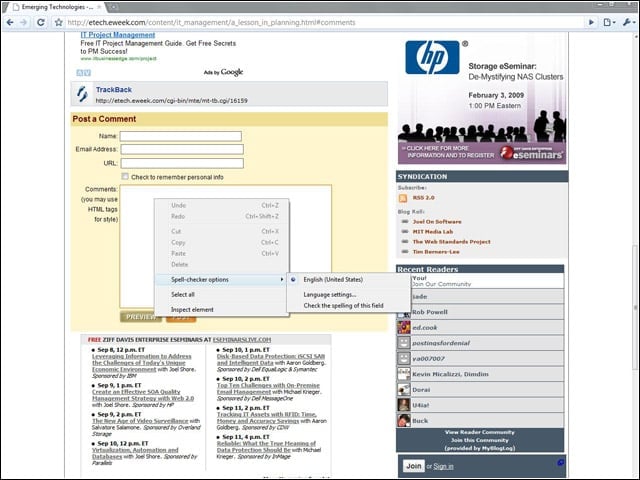Open Language settings... in the submenu
640x480 pixels.
tap(330, 294)
